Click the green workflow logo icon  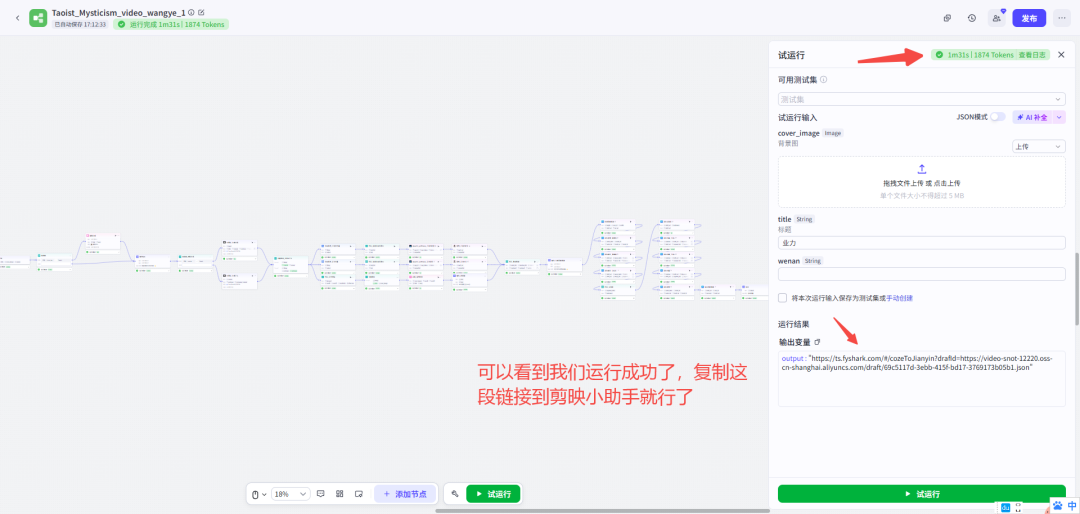coord(38,18)
